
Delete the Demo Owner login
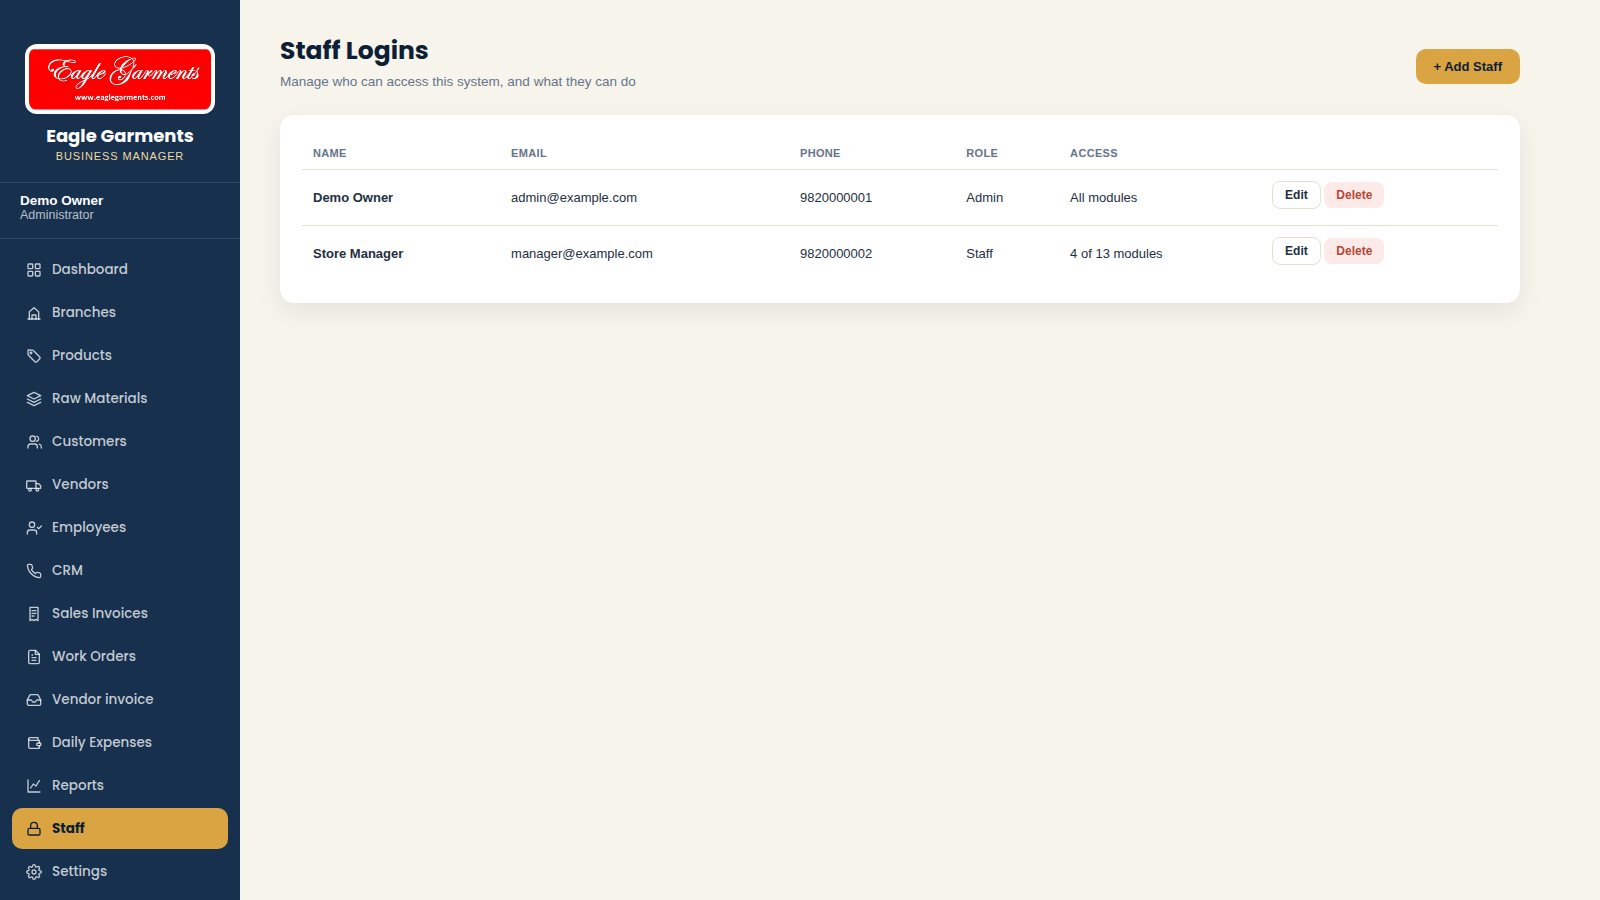click(1354, 195)
